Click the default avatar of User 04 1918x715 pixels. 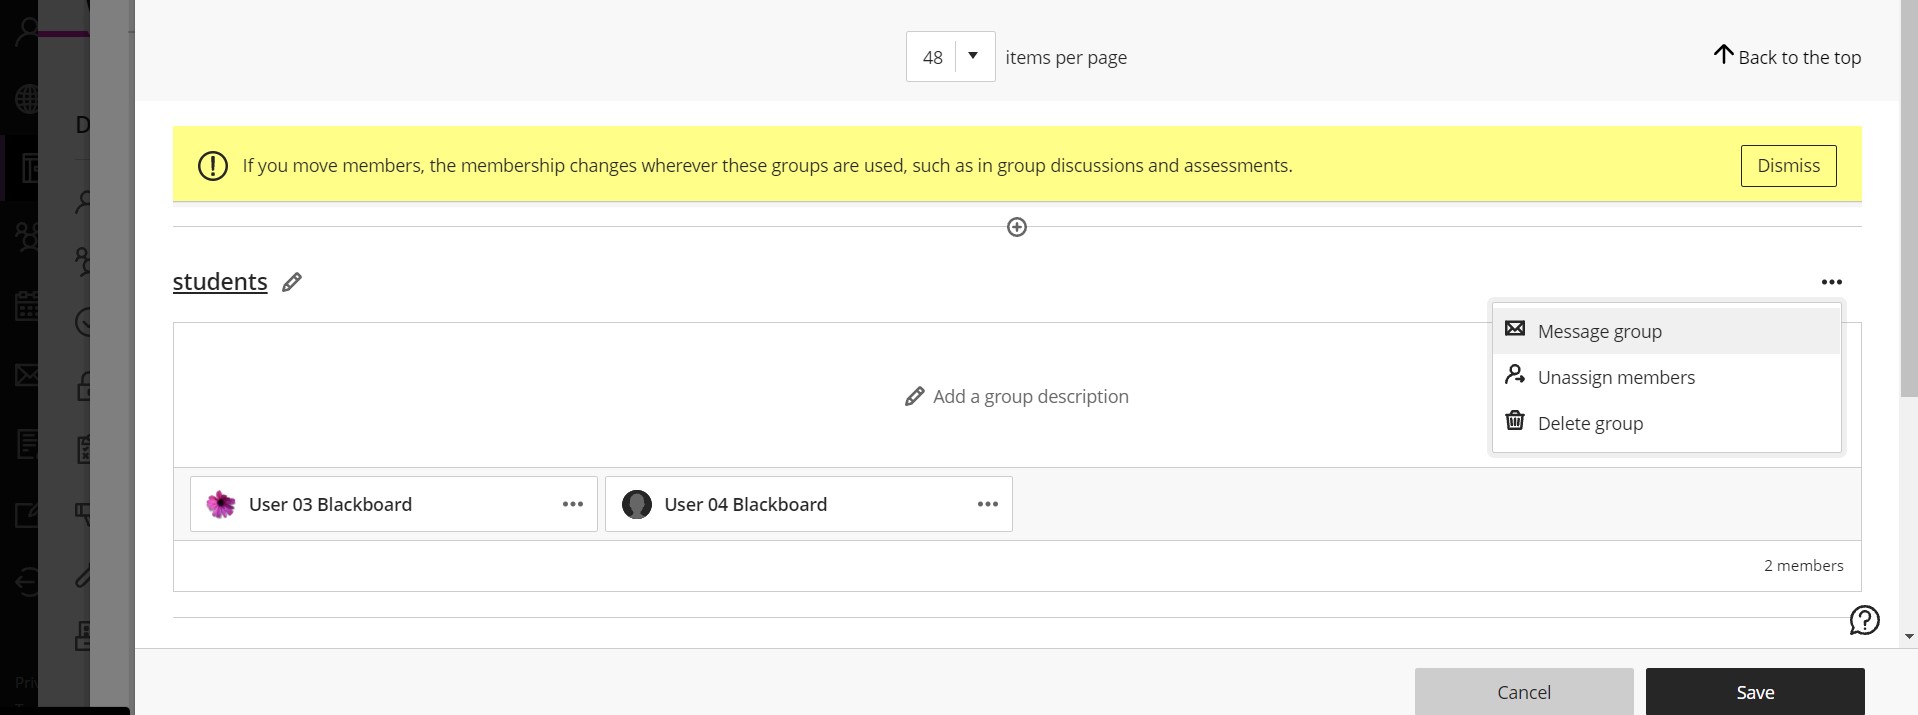coord(637,504)
